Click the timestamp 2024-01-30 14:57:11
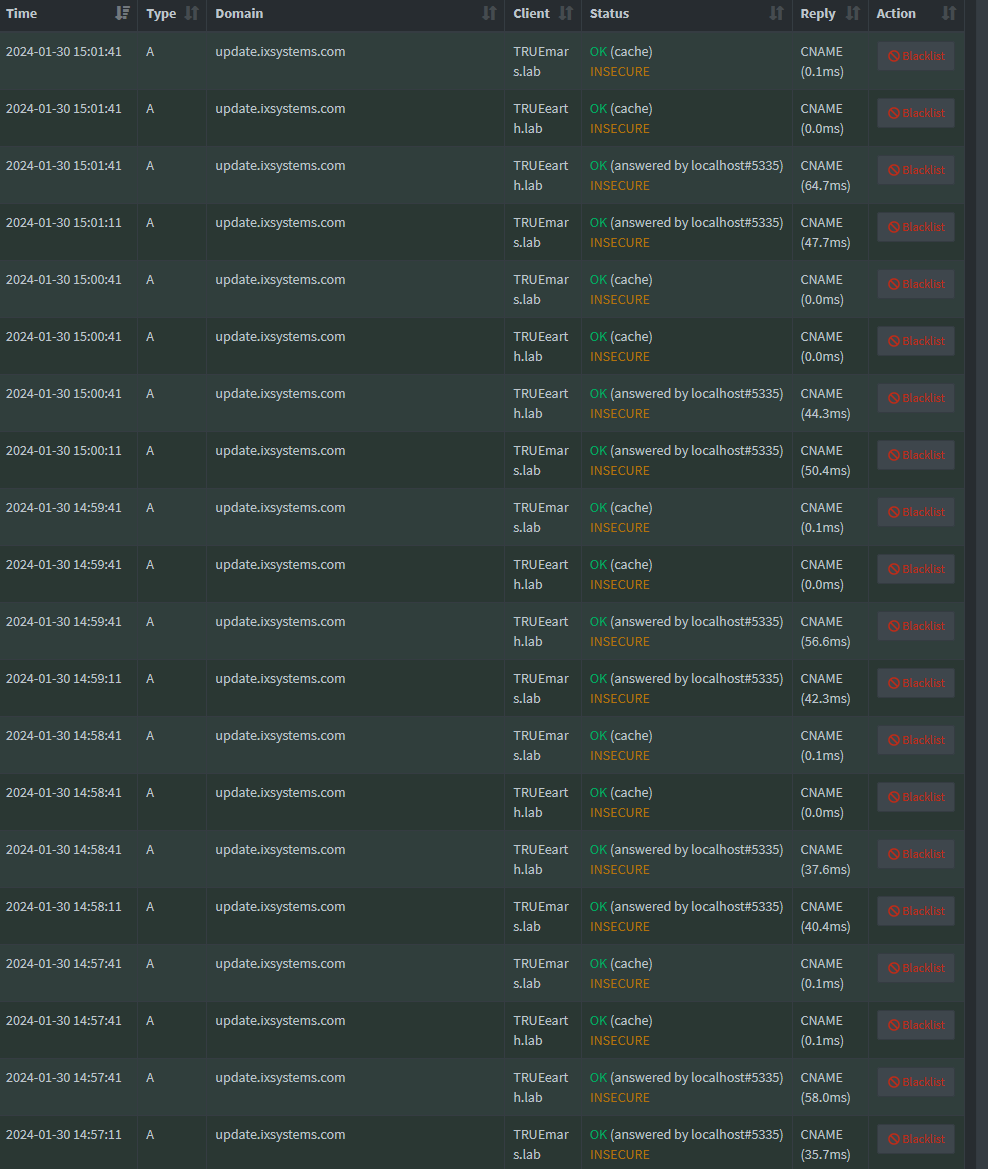This screenshot has height=1169, width=988. 63,1135
